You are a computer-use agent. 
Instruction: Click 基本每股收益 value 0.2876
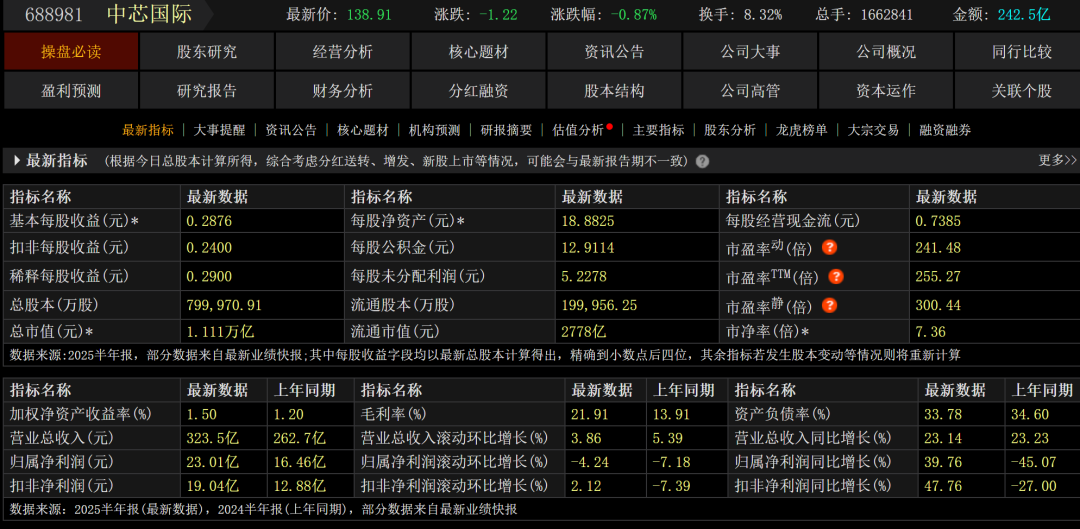click(209, 221)
